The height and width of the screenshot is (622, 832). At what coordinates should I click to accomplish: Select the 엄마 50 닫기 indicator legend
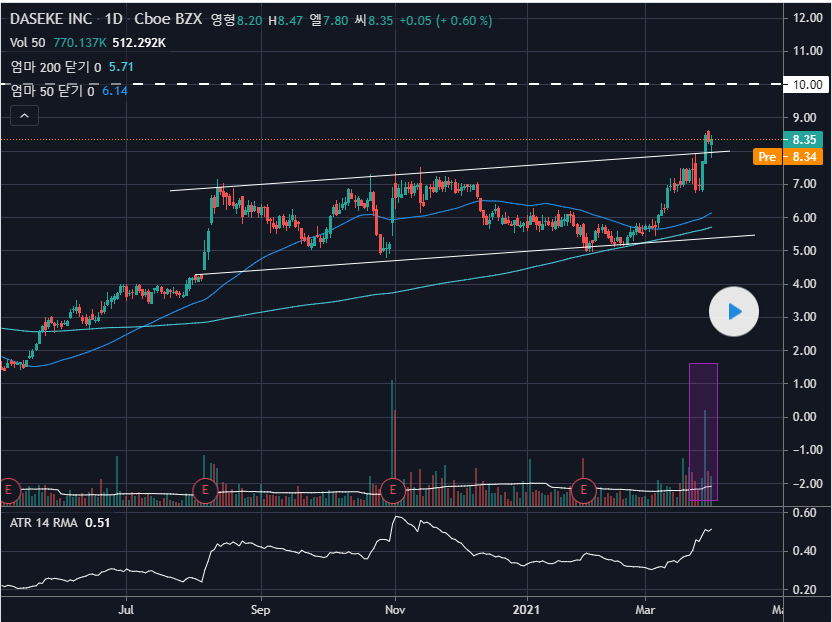point(48,91)
